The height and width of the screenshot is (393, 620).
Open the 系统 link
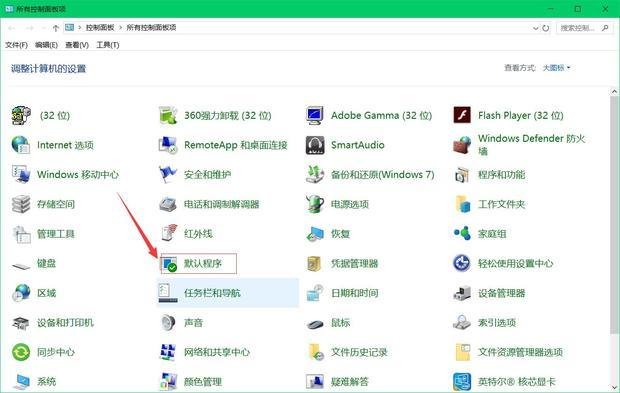click(x=46, y=382)
